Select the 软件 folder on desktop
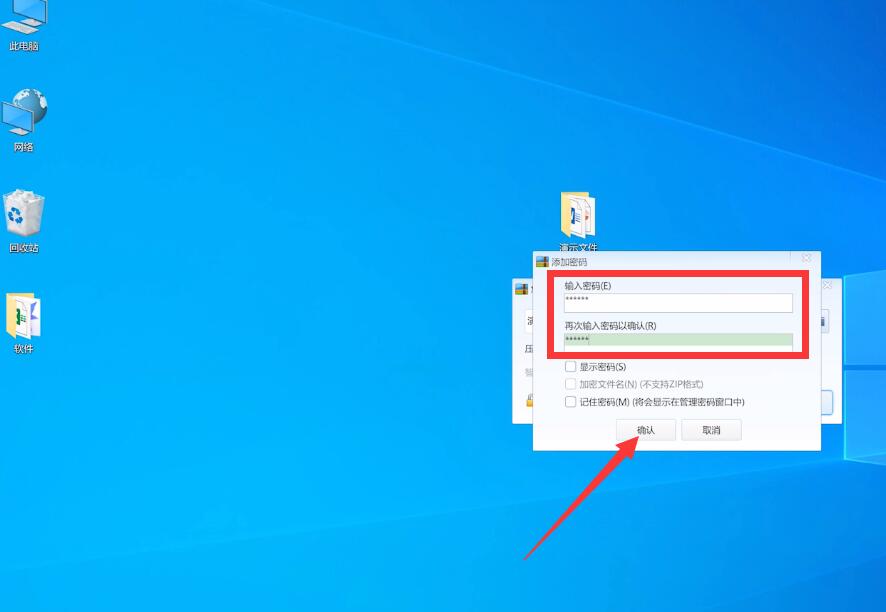The image size is (886, 612). (24, 316)
